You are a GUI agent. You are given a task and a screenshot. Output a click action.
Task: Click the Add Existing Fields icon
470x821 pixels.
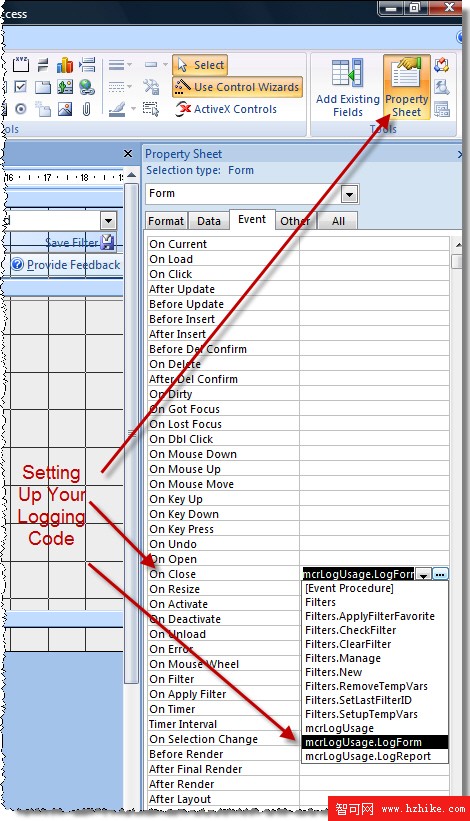(348, 73)
